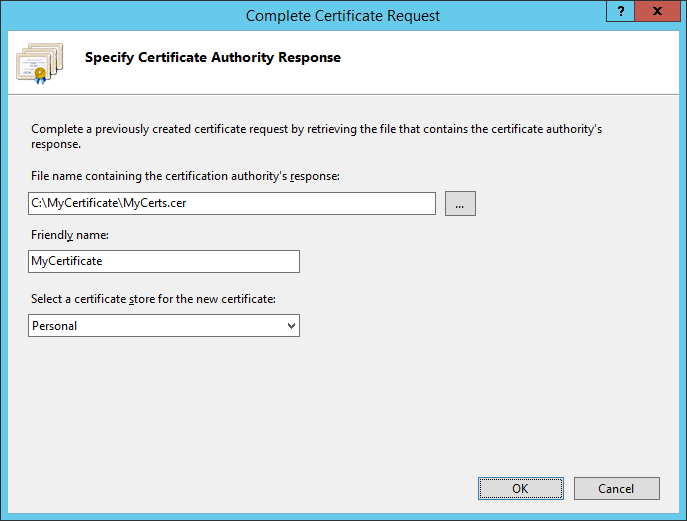Click the word Personal in store selector
687x521 pixels.
pos(54,326)
